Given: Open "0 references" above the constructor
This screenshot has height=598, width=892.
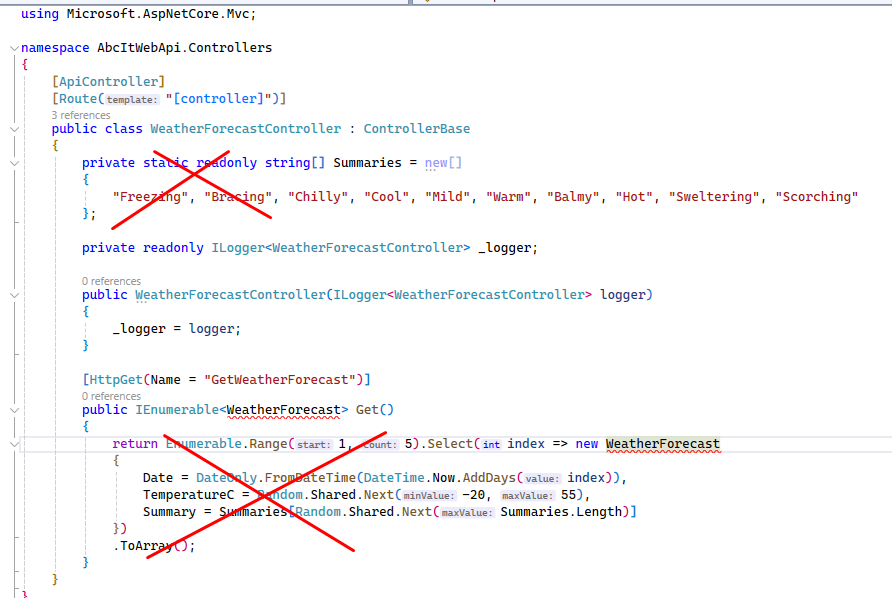Looking at the screenshot, I should (111, 281).
